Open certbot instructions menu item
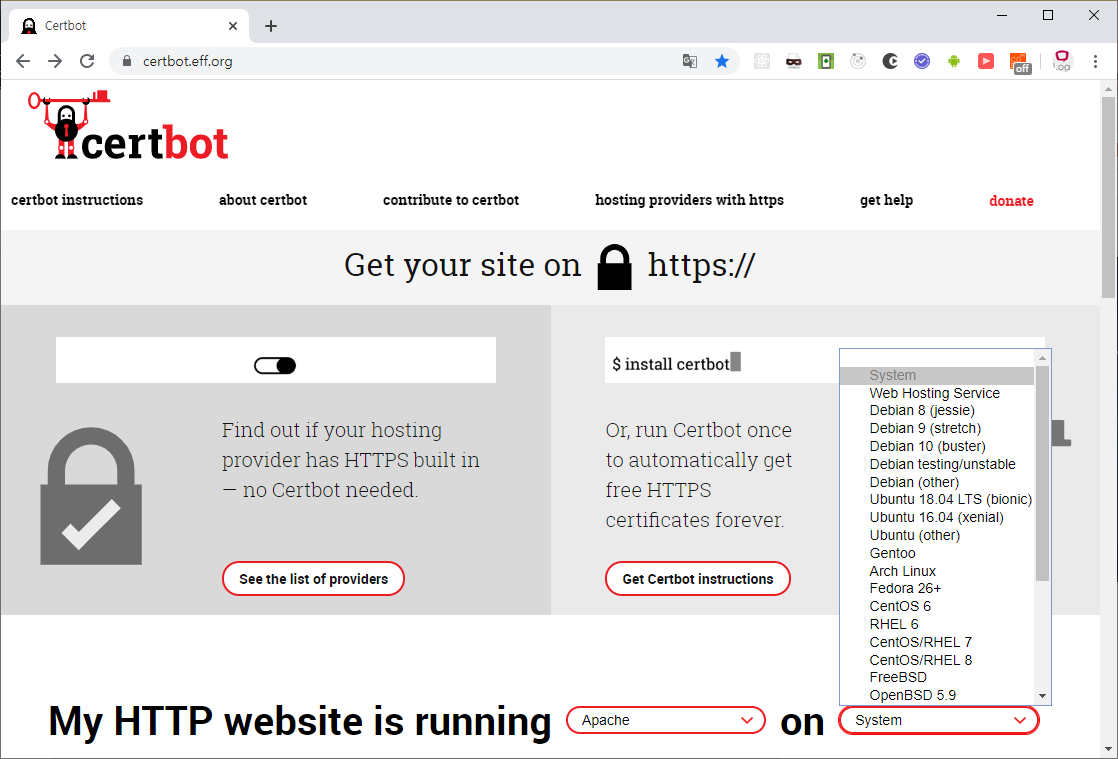This screenshot has width=1118, height=759. click(x=77, y=200)
